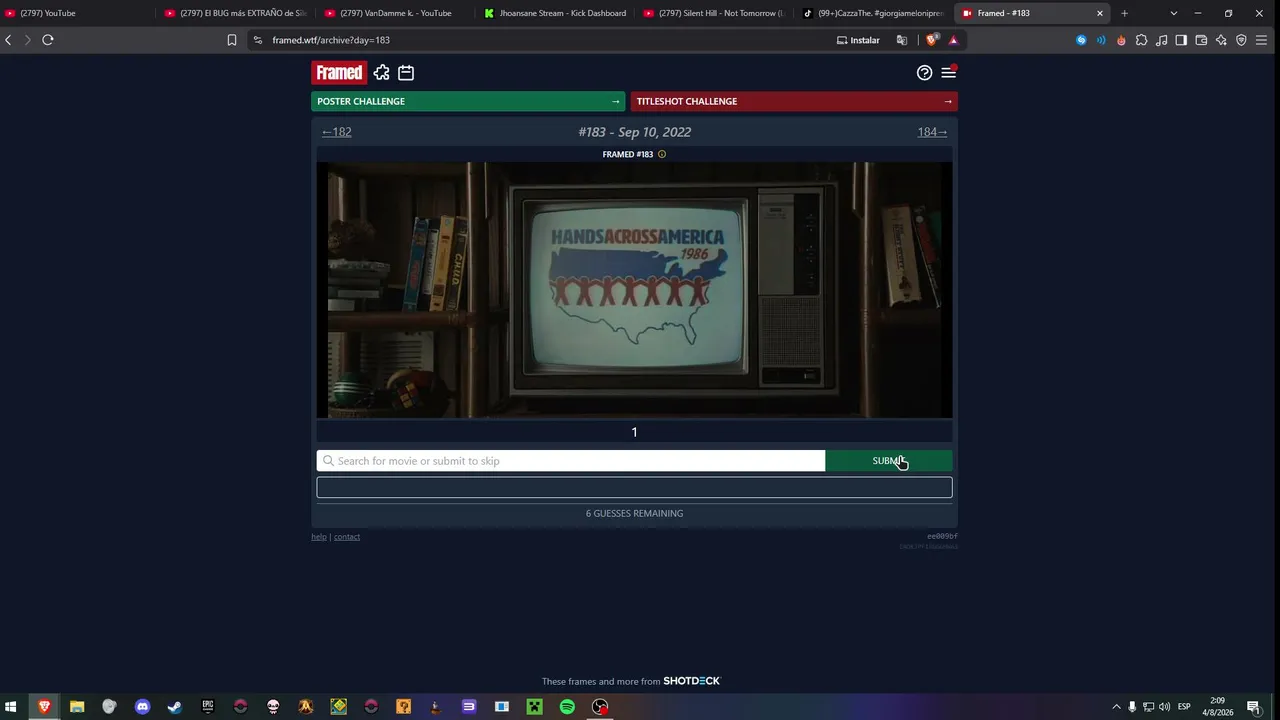
Task: Click the green Submit button
Action: tap(888, 461)
